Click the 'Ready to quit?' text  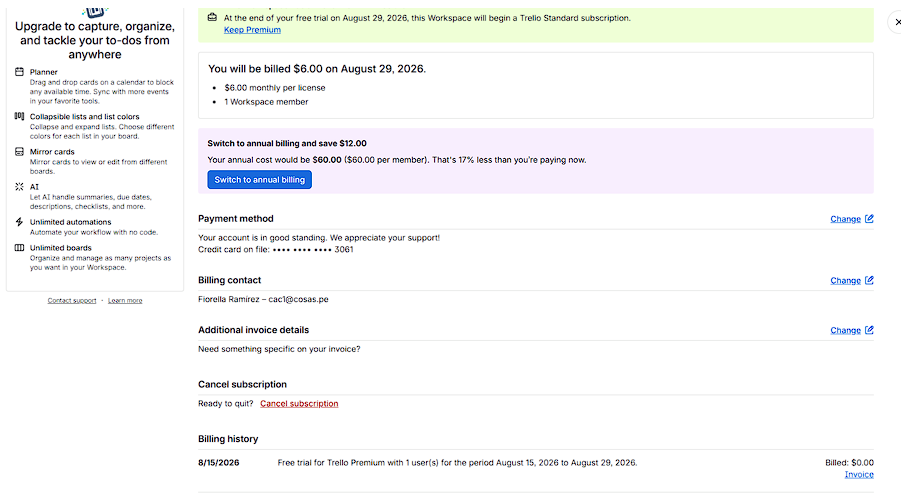coord(226,403)
